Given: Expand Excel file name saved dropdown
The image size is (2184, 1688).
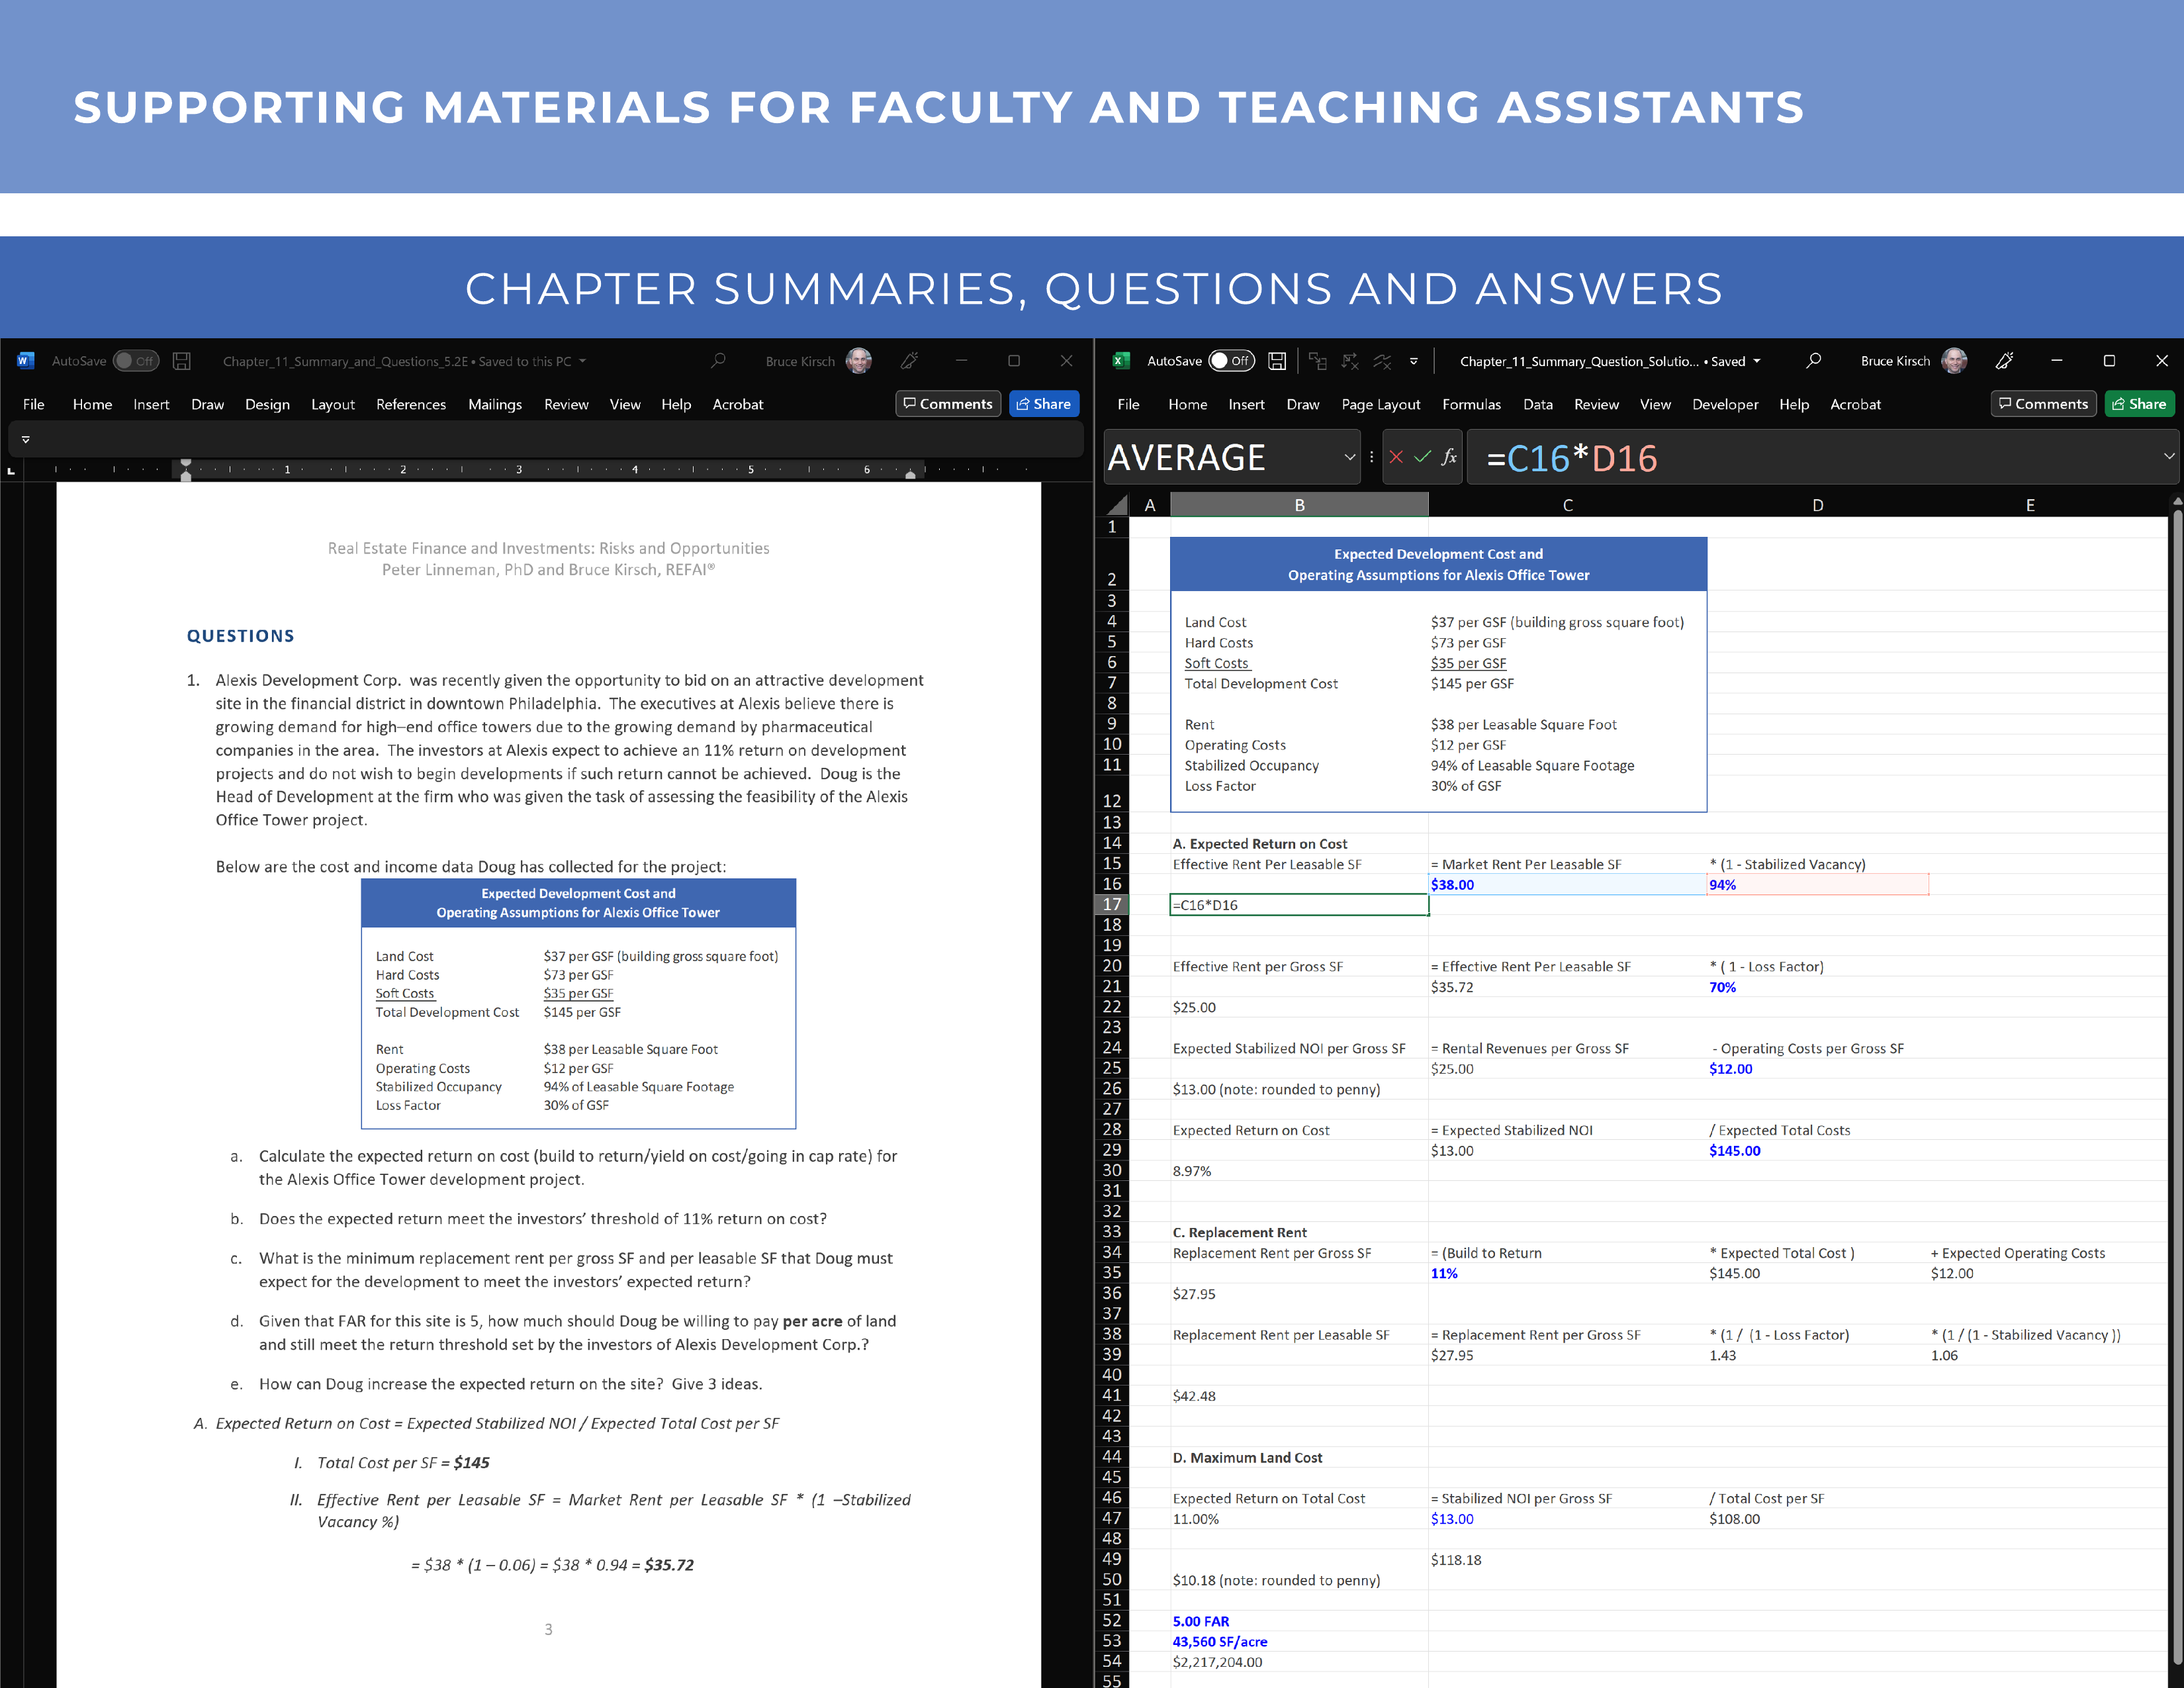Looking at the screenshot, I should point(1757,361).
